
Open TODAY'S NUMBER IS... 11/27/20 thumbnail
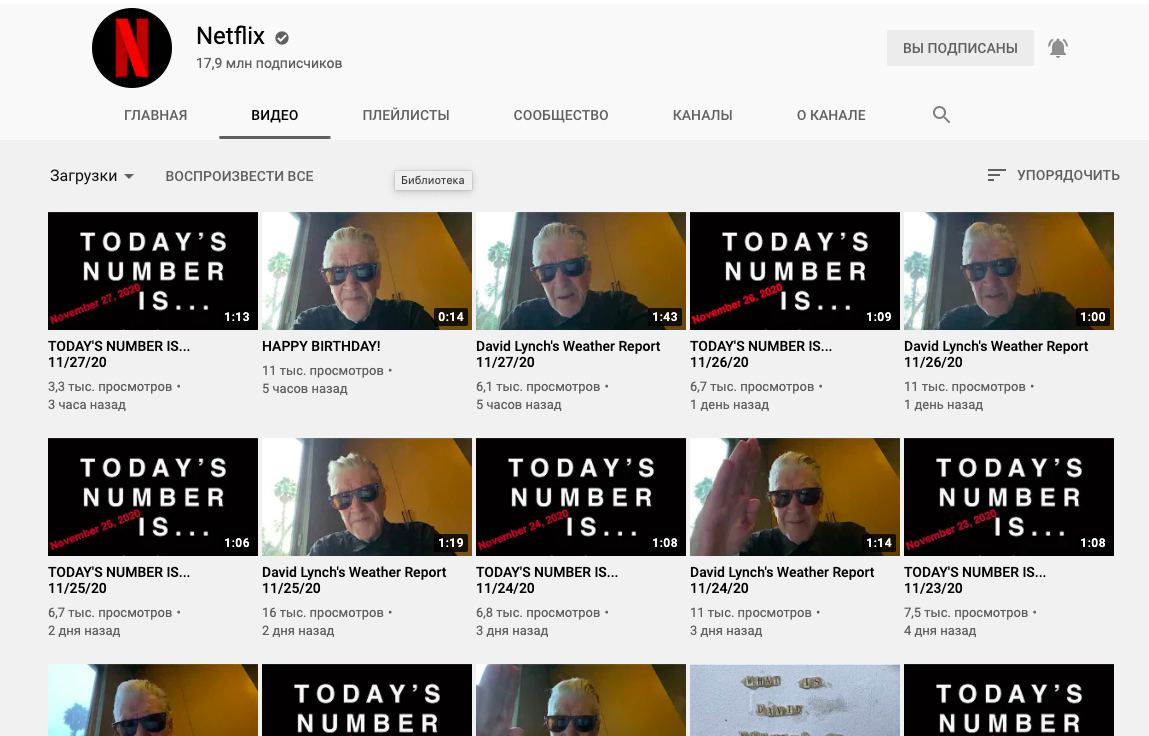pos(153,271)
